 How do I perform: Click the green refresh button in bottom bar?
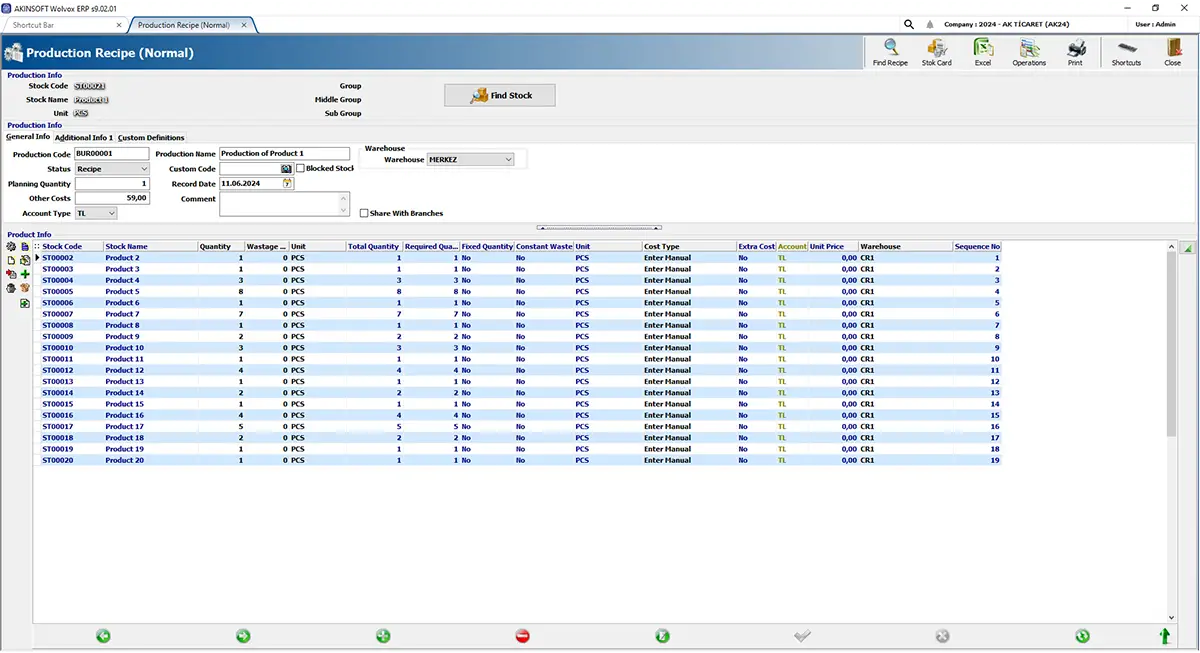(1082, 636)
